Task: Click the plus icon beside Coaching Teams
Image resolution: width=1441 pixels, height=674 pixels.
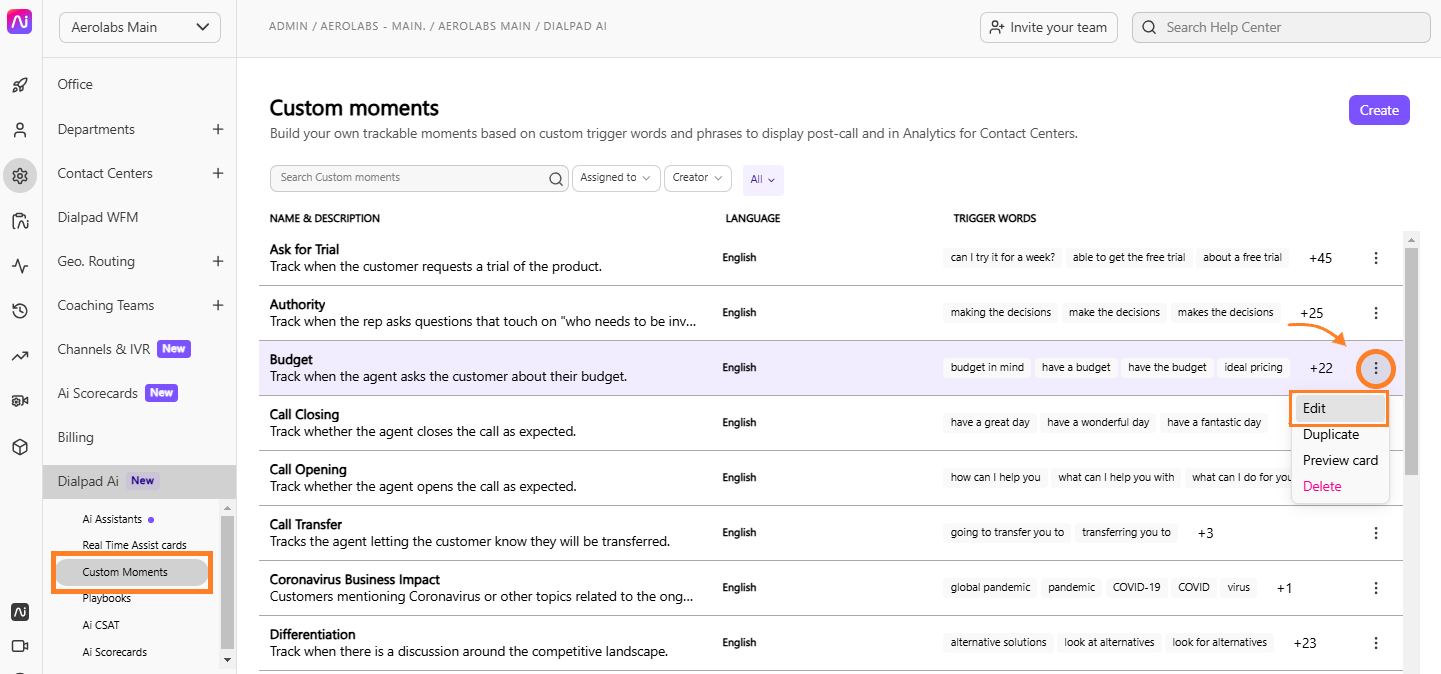Action: point(218,305)
